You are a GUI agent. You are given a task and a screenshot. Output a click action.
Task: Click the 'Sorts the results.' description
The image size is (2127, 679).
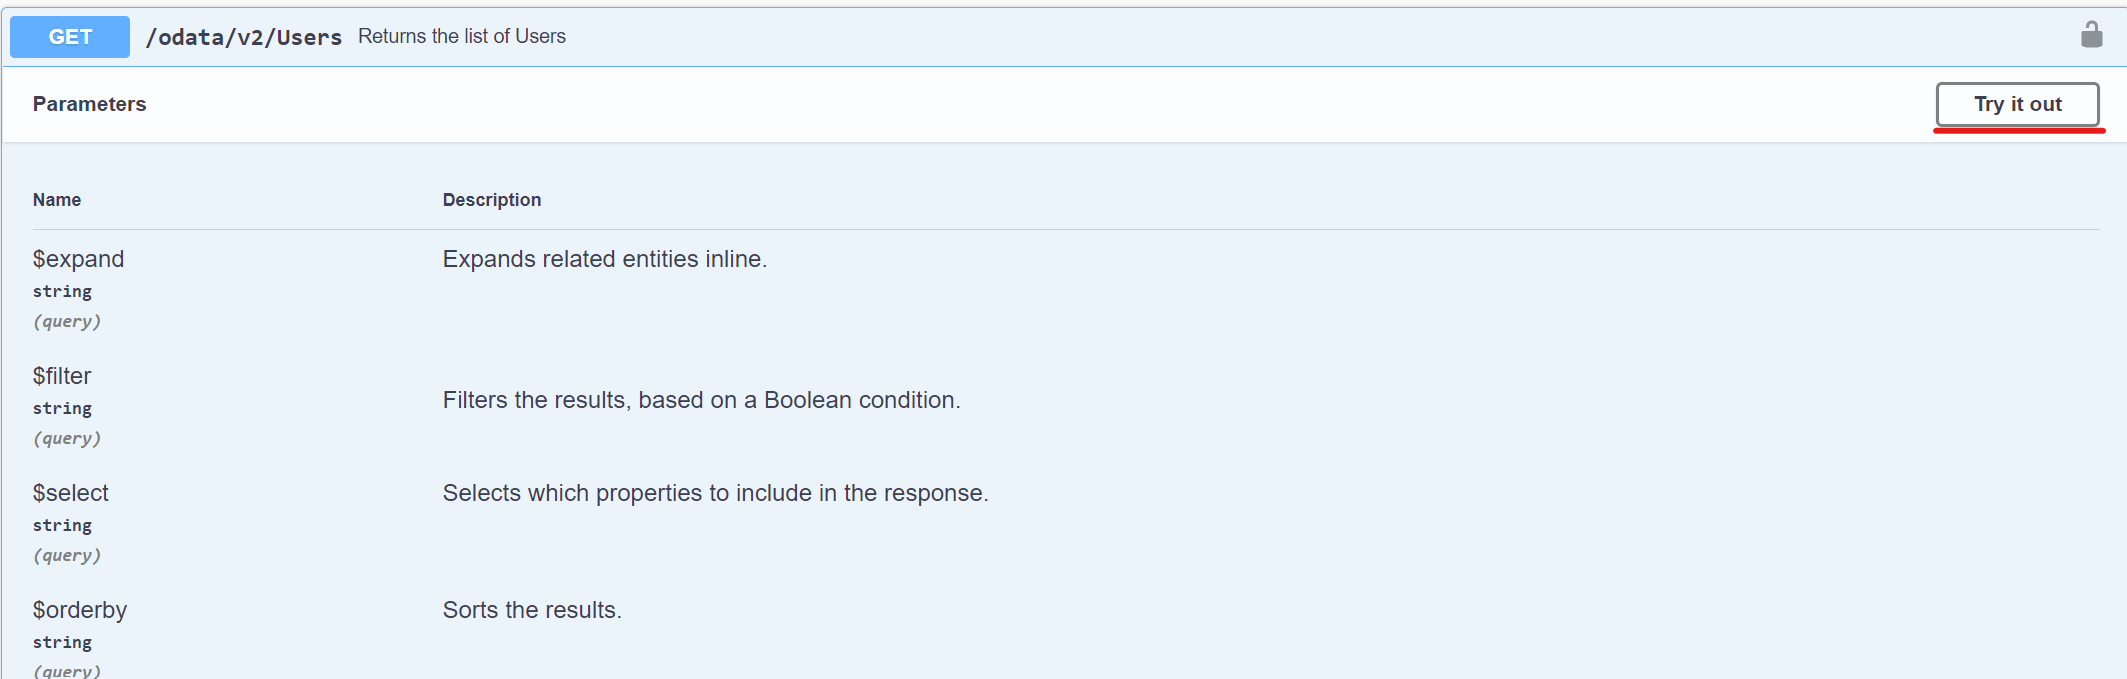[x=532, y=610]
